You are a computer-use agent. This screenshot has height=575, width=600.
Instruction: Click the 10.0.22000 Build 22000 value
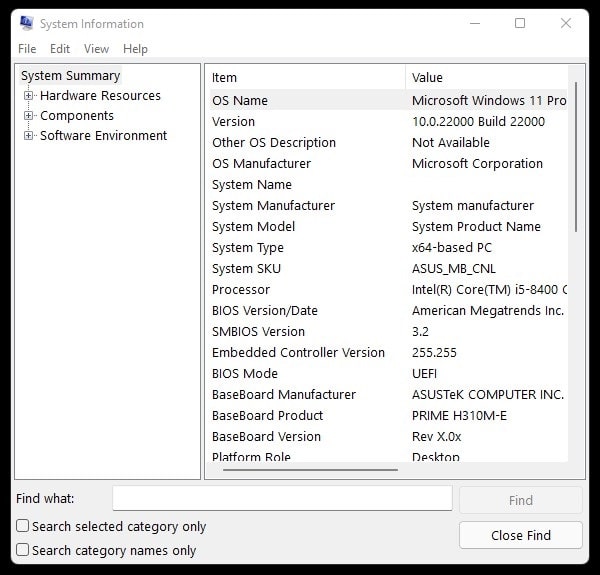coord(478,121)
